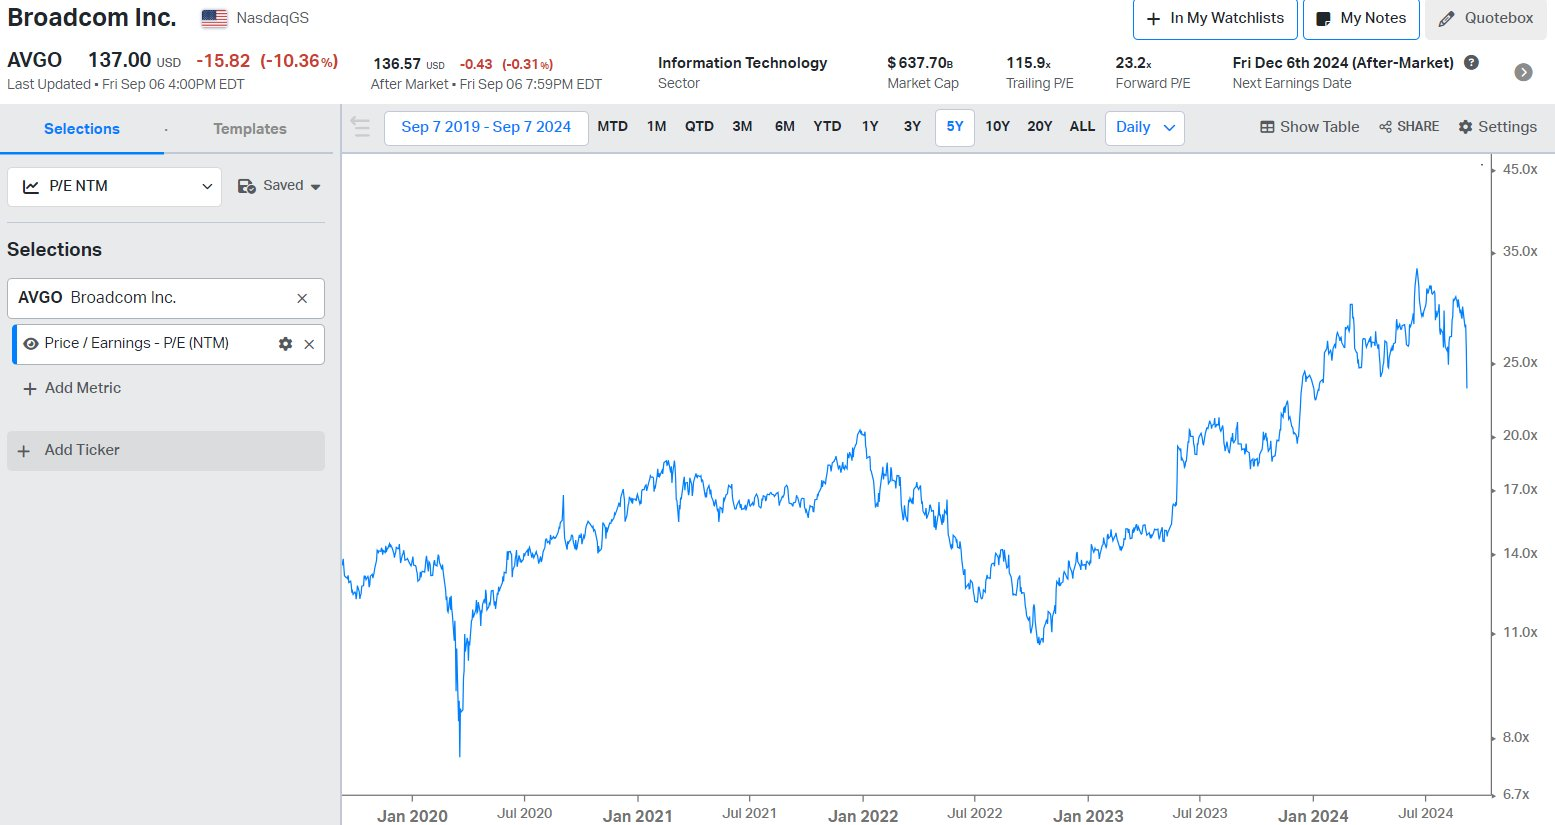Click the Jan 2022 x-axis label
The height and width of the screenshot is (825, 1555).
pyautogui.click(x=863, y=816)
